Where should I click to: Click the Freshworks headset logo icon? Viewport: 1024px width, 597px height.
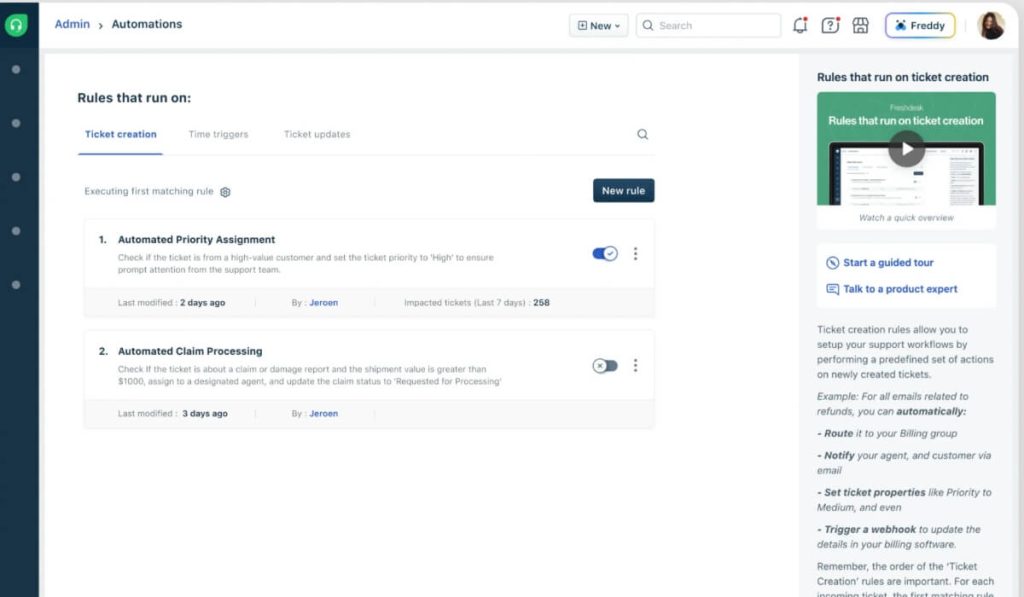16,24
